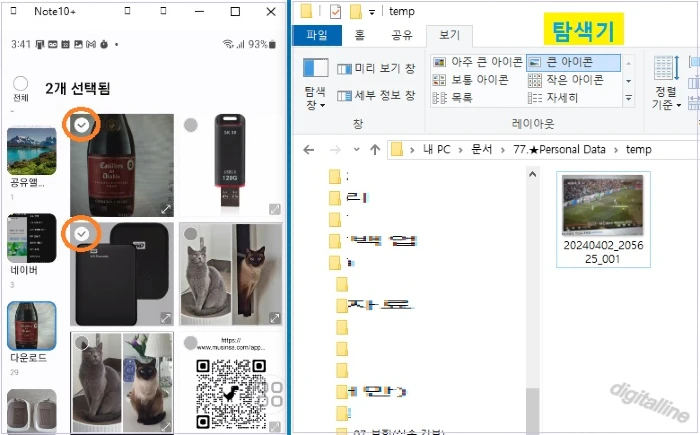Switch to the 공유 ribbon tab
Viewport: 700px width, 435px height.
(401, 35)
